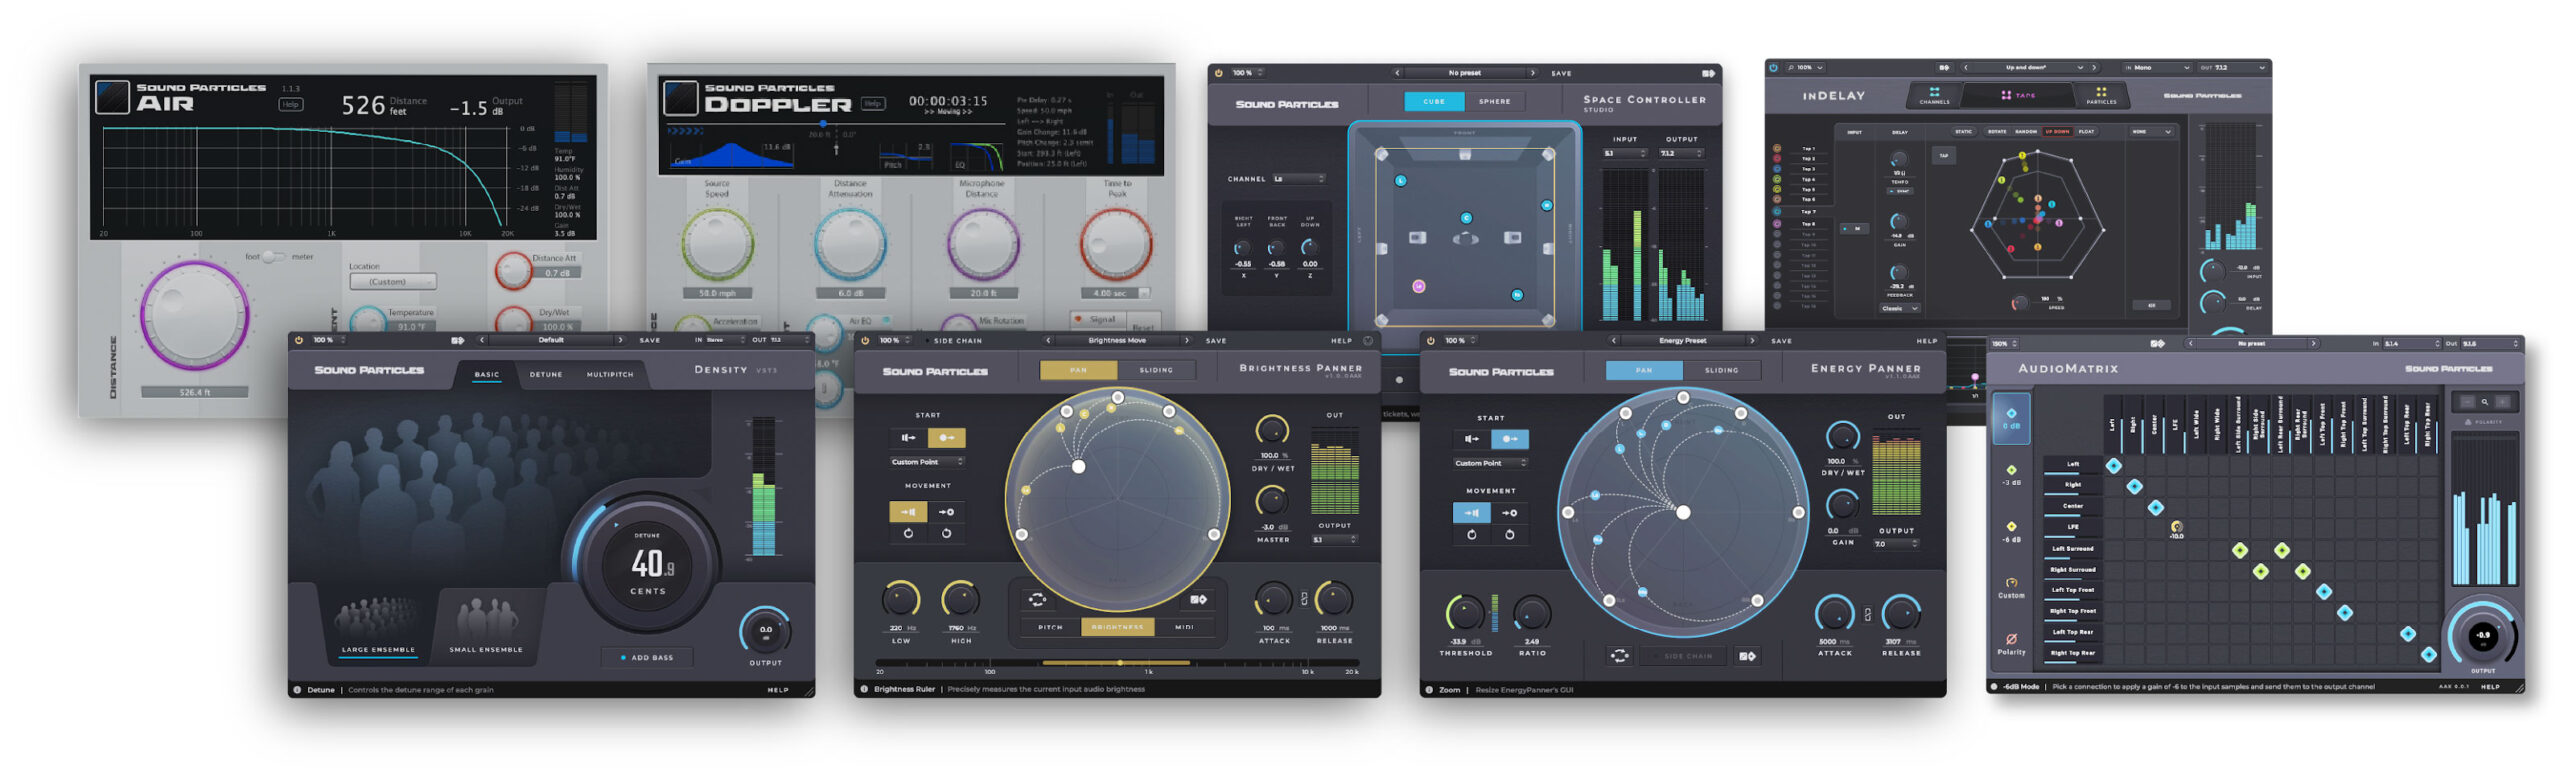
Task: Toggle the Energy Panner power icon
Action: [1431, 340]
